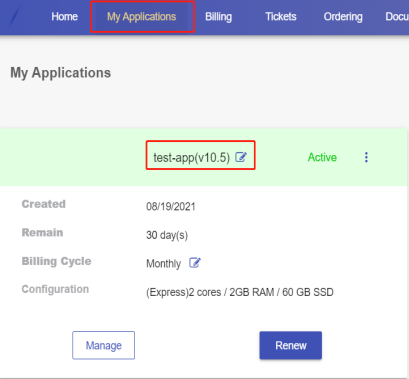409x379 pixels.
Task: Click the Billing Cycle field label
Action: coord(56,261)
